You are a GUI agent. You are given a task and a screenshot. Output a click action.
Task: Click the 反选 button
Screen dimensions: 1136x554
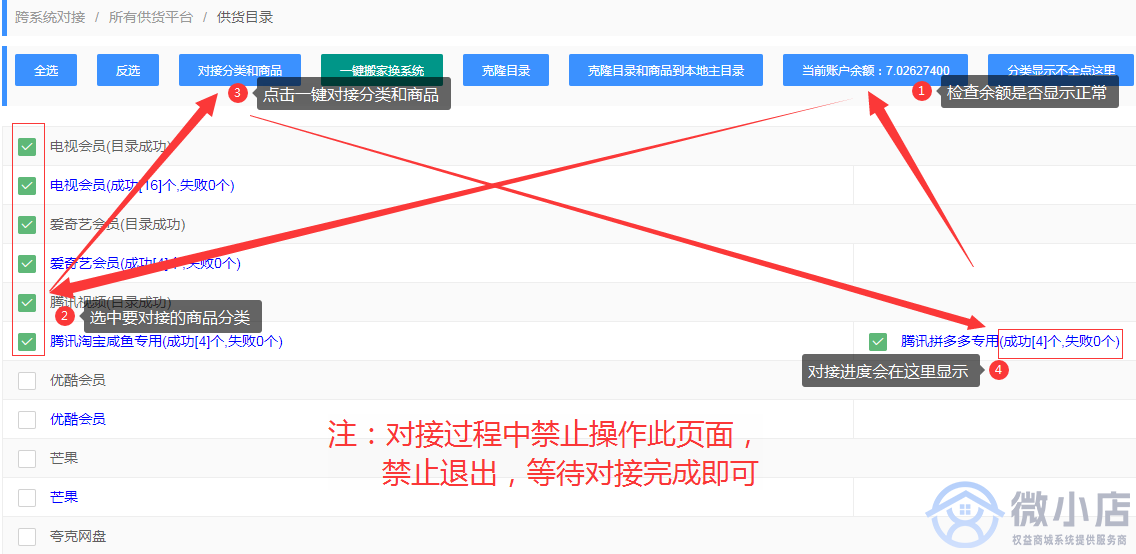click(x=128, y=70)
